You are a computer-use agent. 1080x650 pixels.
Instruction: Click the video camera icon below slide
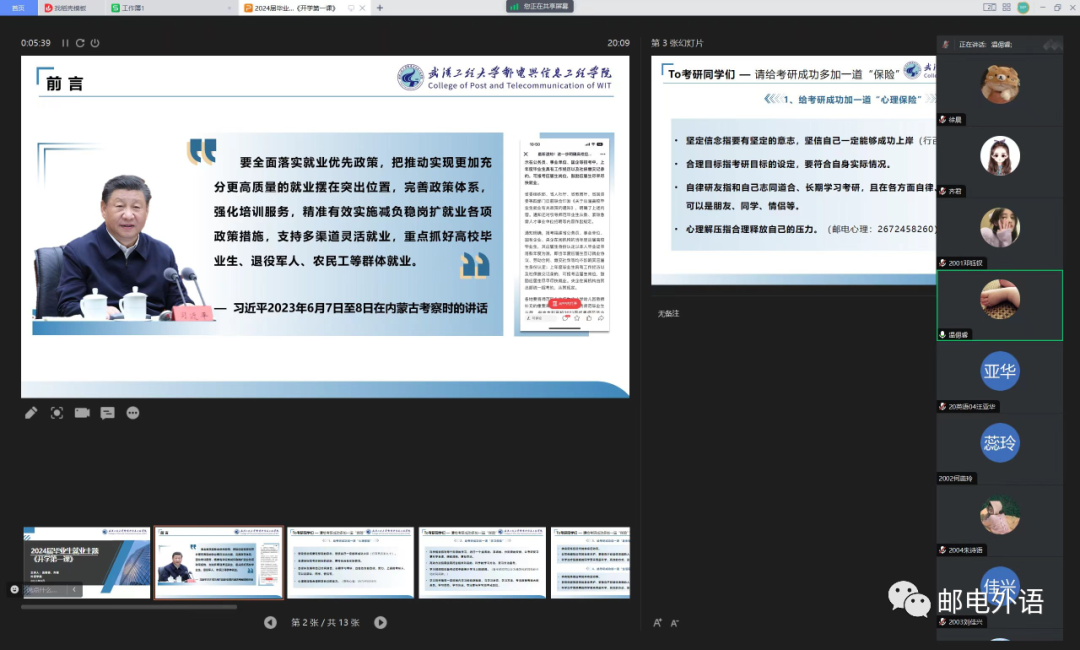(82, 413)
